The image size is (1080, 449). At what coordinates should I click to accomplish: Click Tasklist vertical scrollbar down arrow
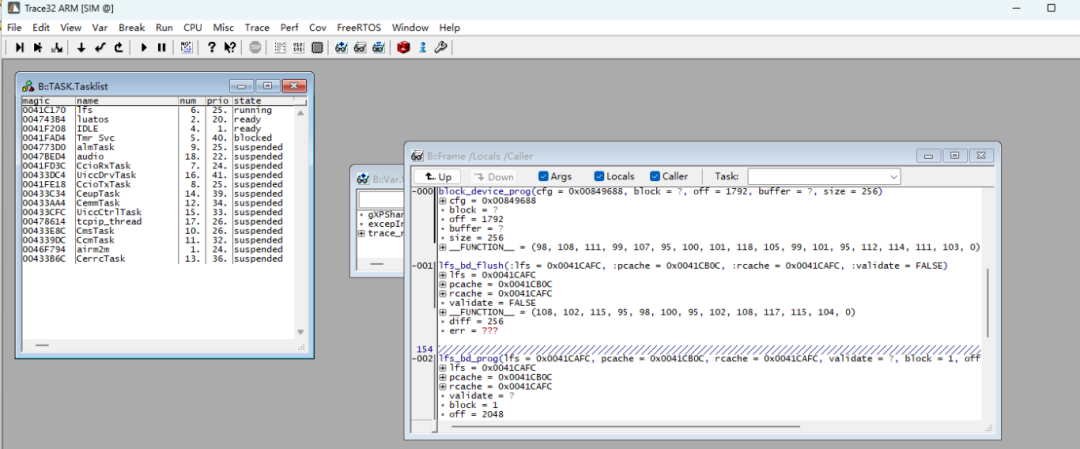300,332
